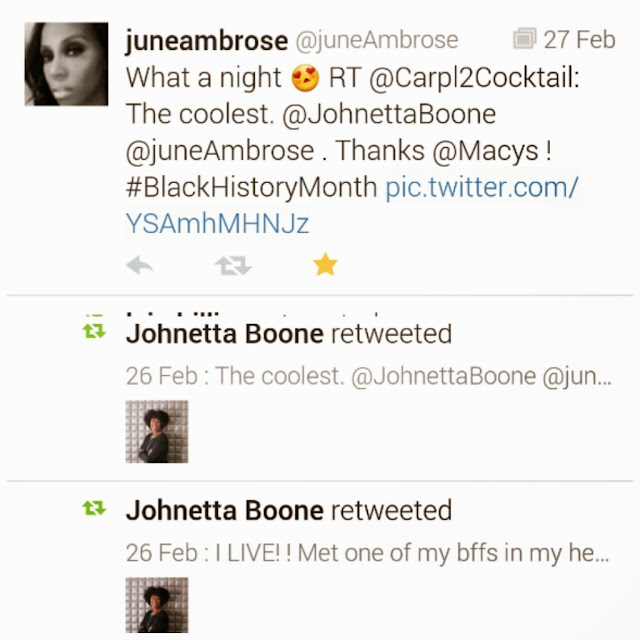Open thumbnail under 'The coolest' retweet
The height and width of the screenshot is (640, 640).
[157, 431]
